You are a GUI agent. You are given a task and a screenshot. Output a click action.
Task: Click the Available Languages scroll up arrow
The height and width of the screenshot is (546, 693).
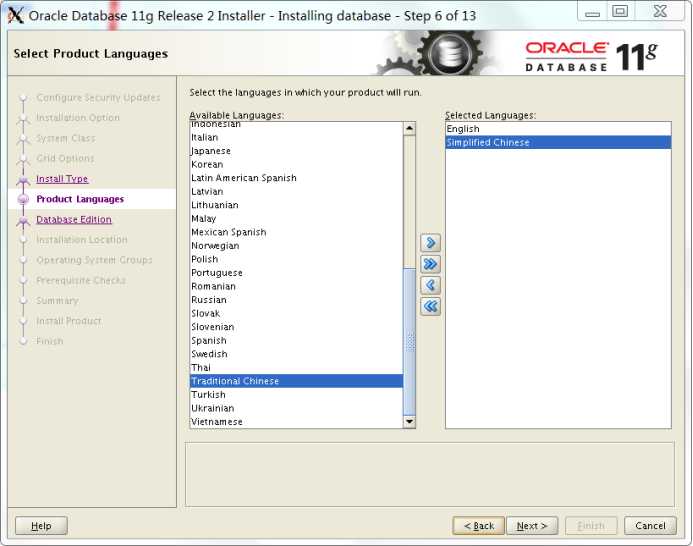pos(409,129)
